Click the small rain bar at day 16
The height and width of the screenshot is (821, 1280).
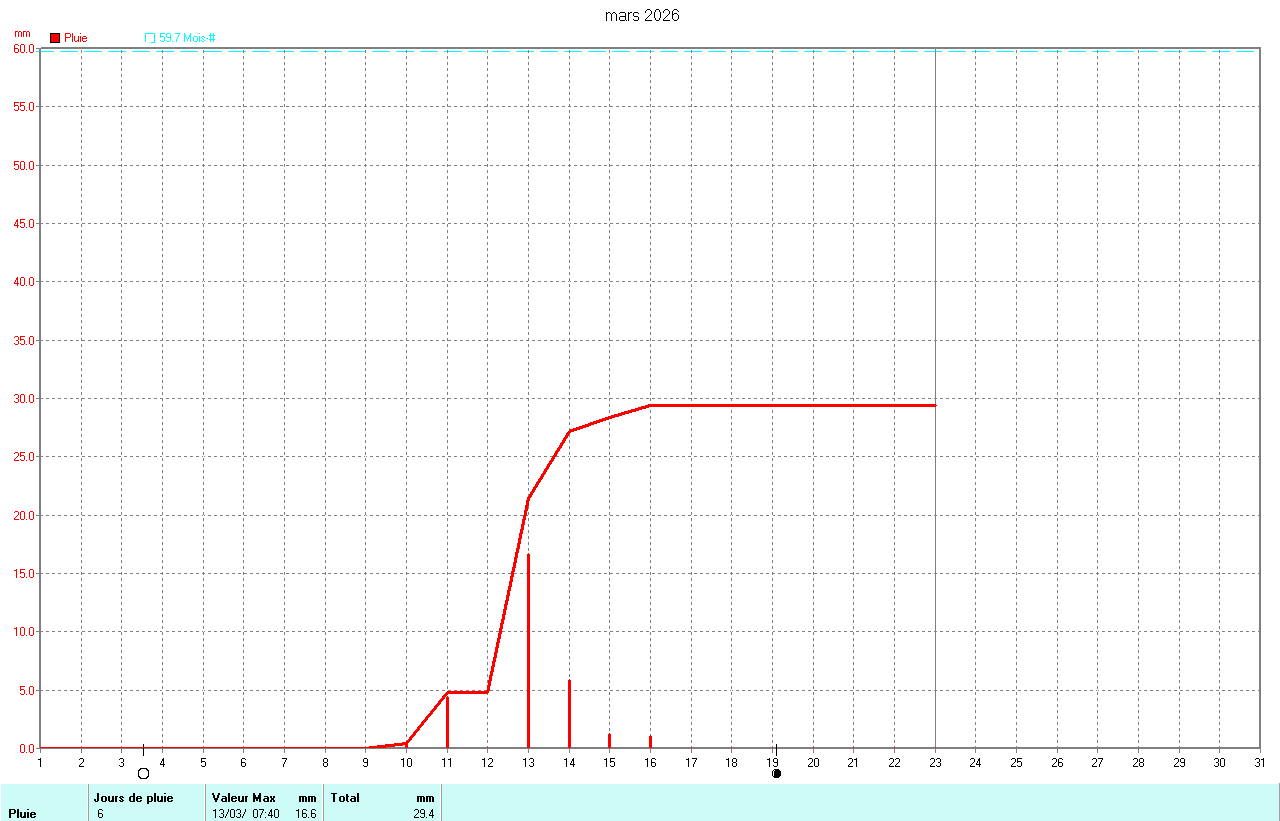[650, 742]
